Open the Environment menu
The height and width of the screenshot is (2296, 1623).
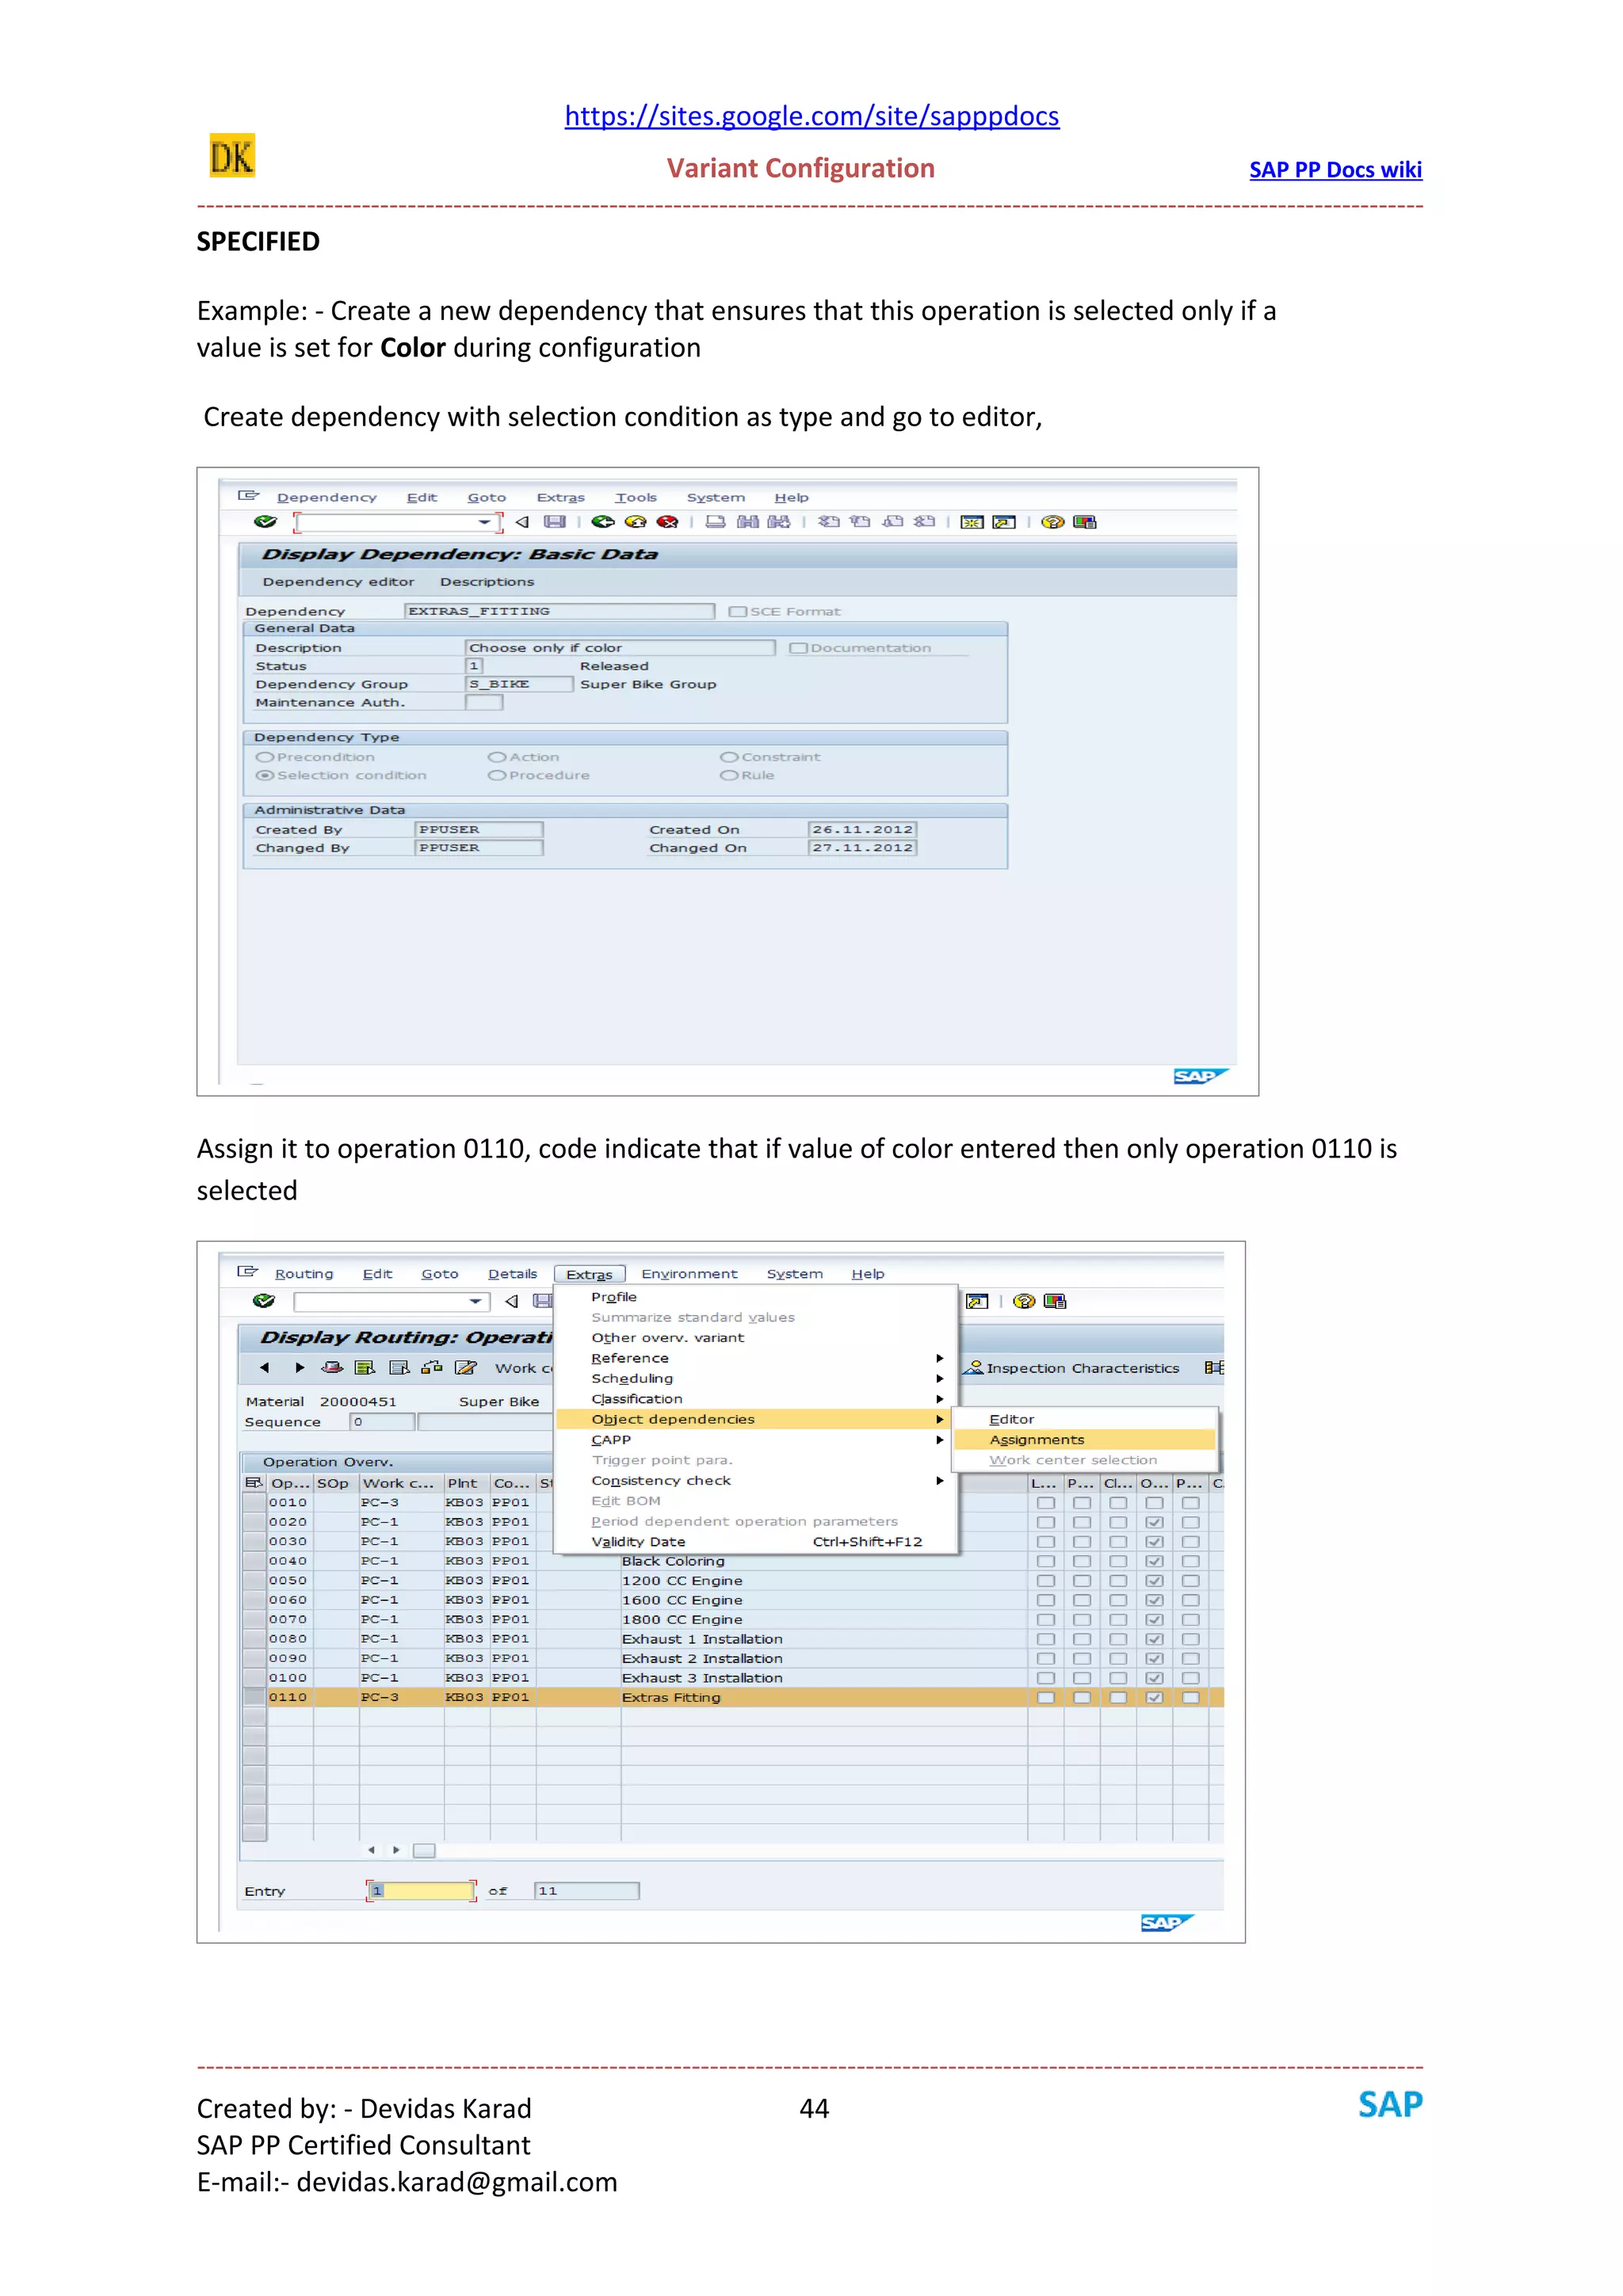(689, 1274)
